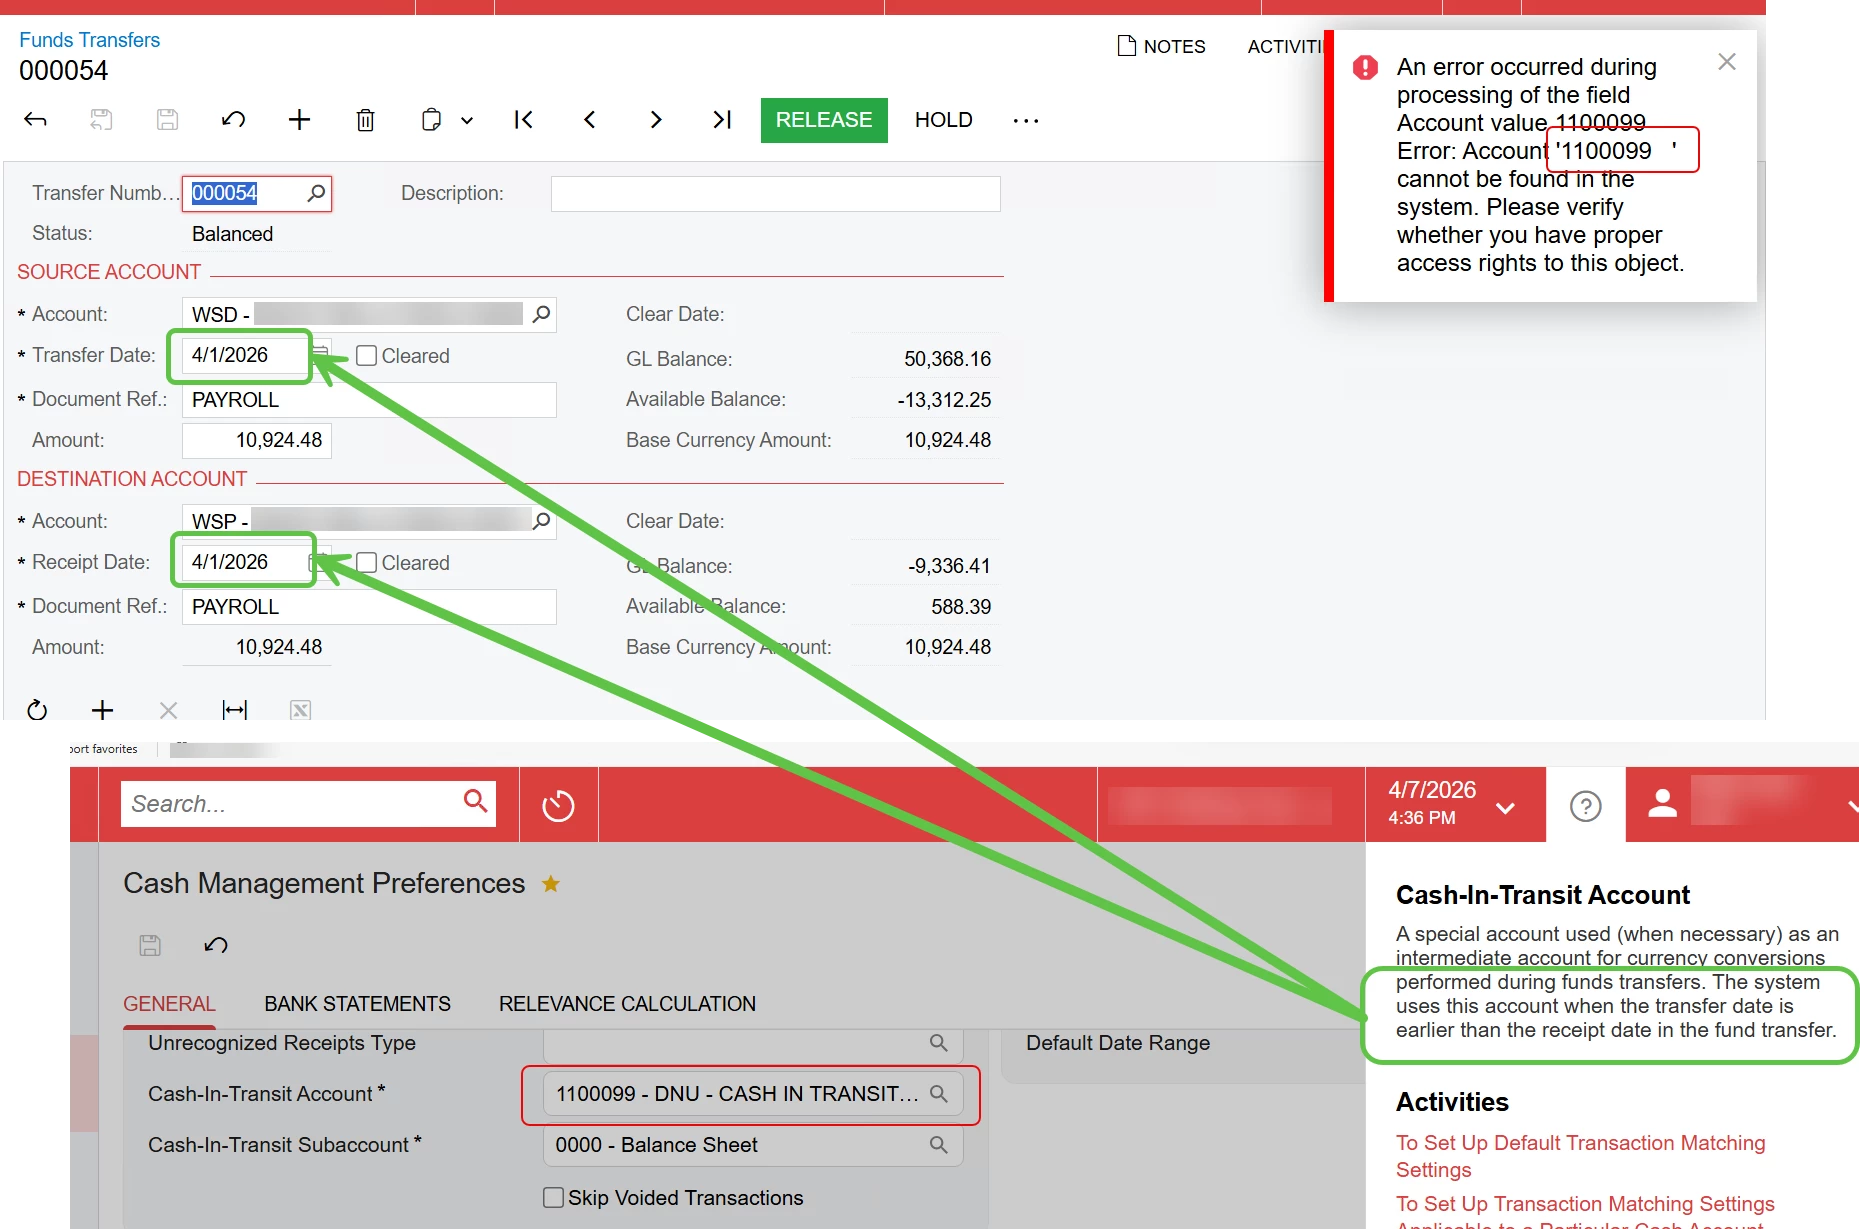
Task: Close the error notification popup
Action: click(1727, 62)
